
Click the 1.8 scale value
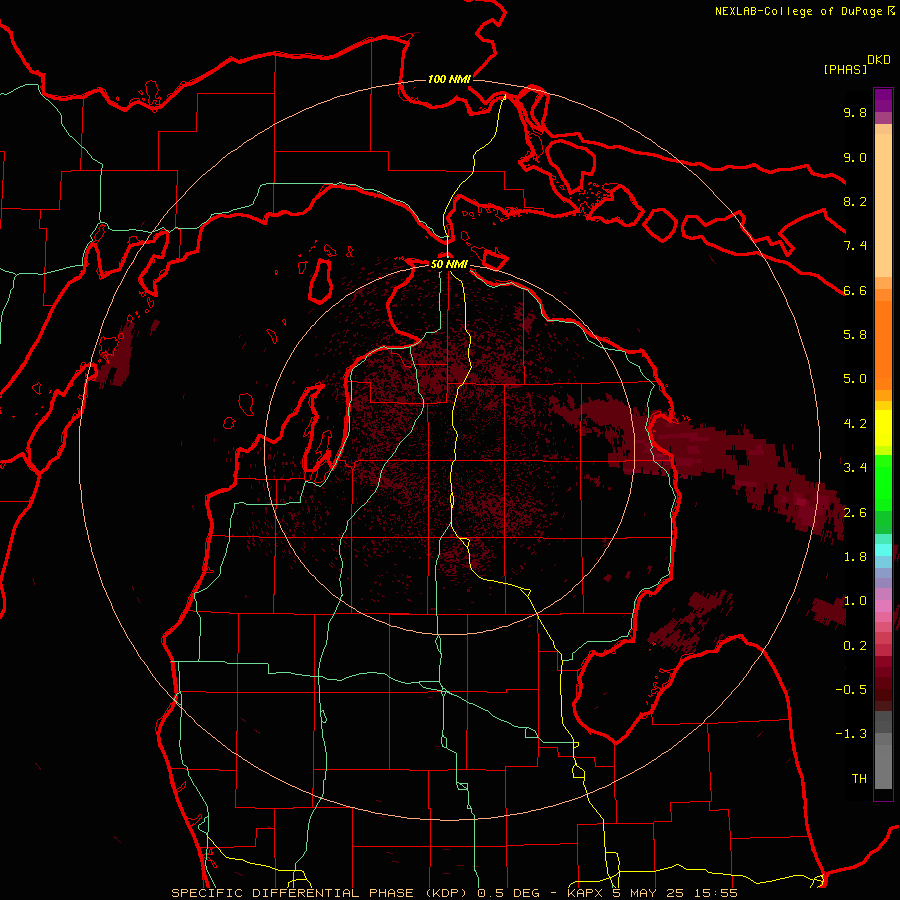pyautogui.click(x=855, y=557)
